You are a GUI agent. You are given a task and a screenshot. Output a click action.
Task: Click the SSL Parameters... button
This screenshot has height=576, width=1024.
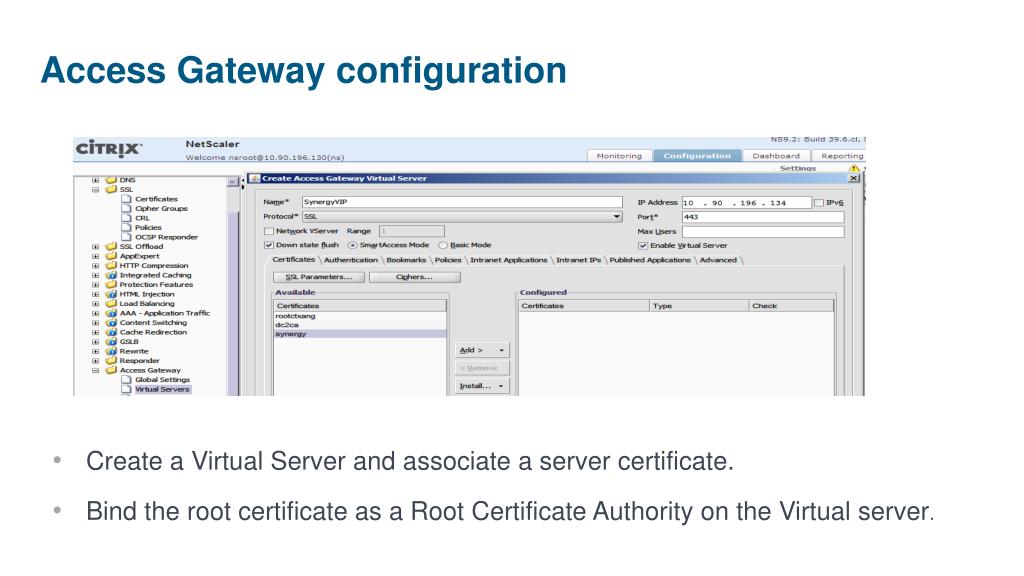[x=319, y=277]
